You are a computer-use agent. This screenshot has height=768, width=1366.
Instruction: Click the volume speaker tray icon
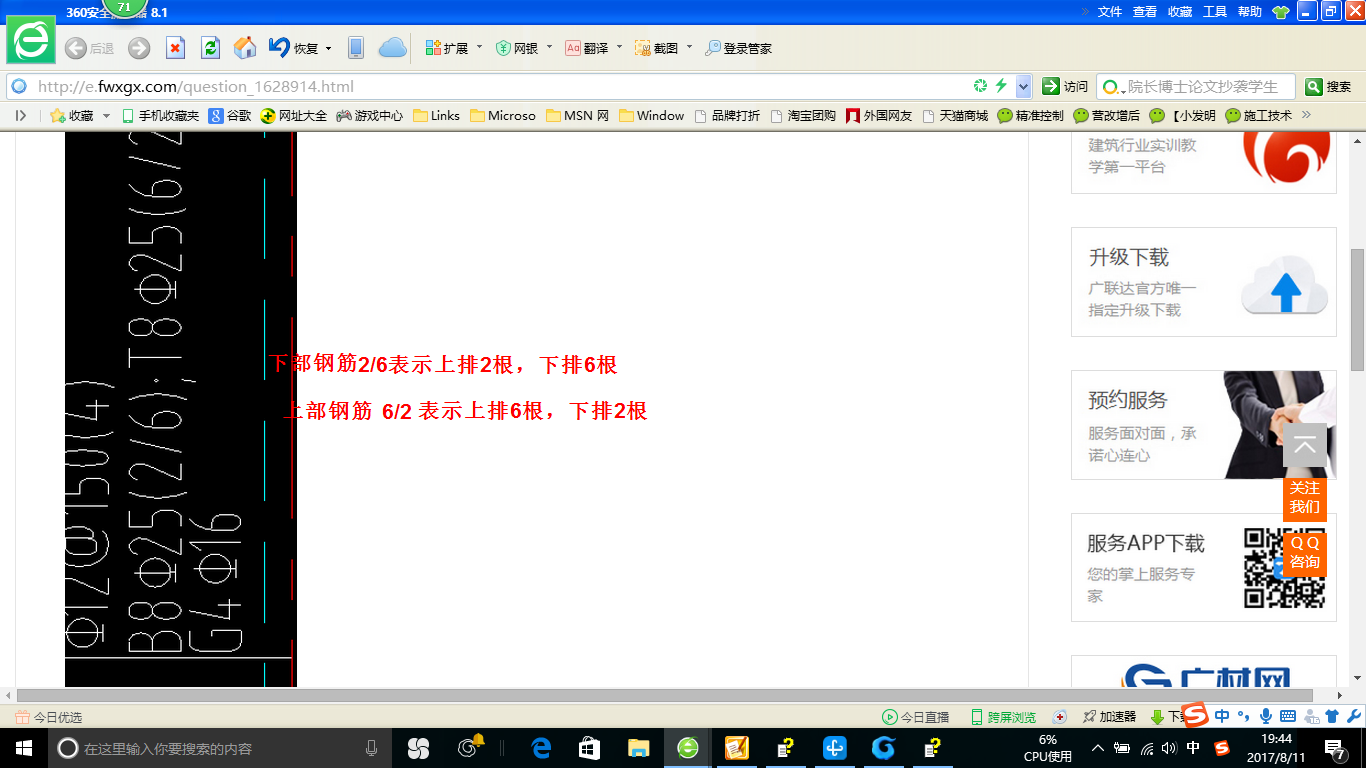click(1169, 748)
